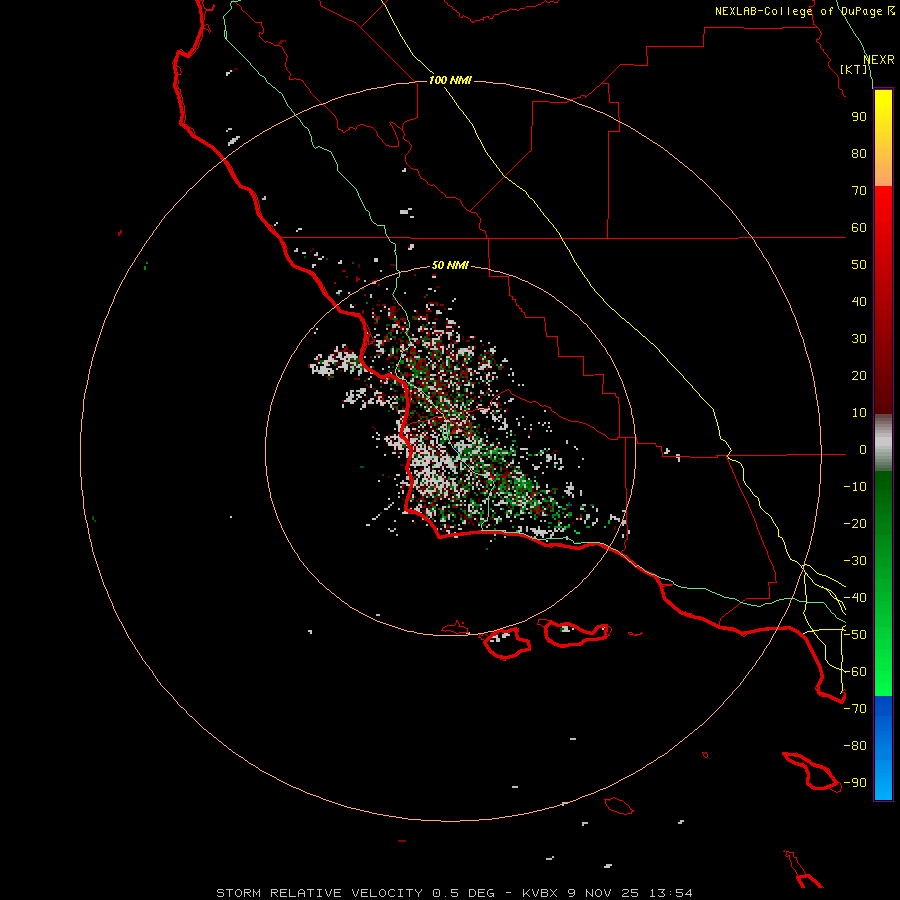Click the NEXLAB-College of DuPage watermark text
900x900 pixels.
(x=804, y=11)
